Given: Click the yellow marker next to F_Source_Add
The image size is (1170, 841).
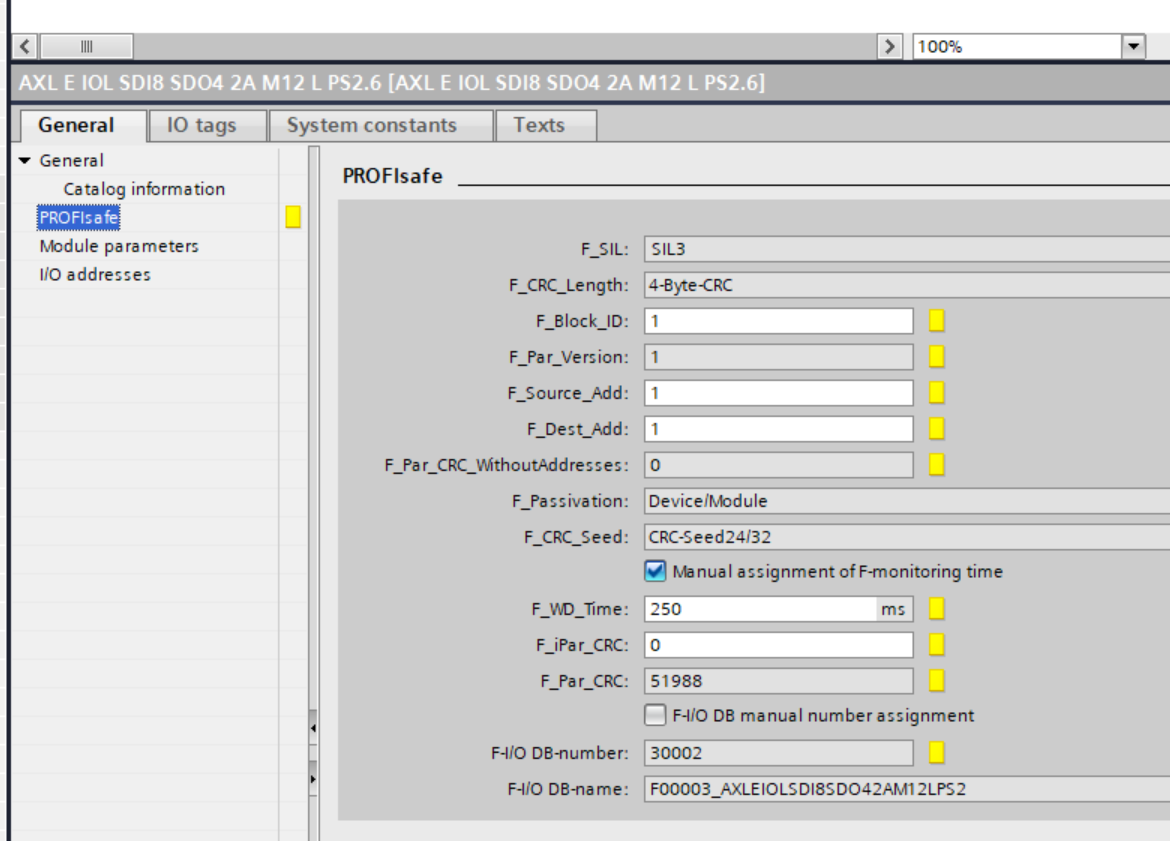Looking at the screenshot, I should [x=936, y=393].
